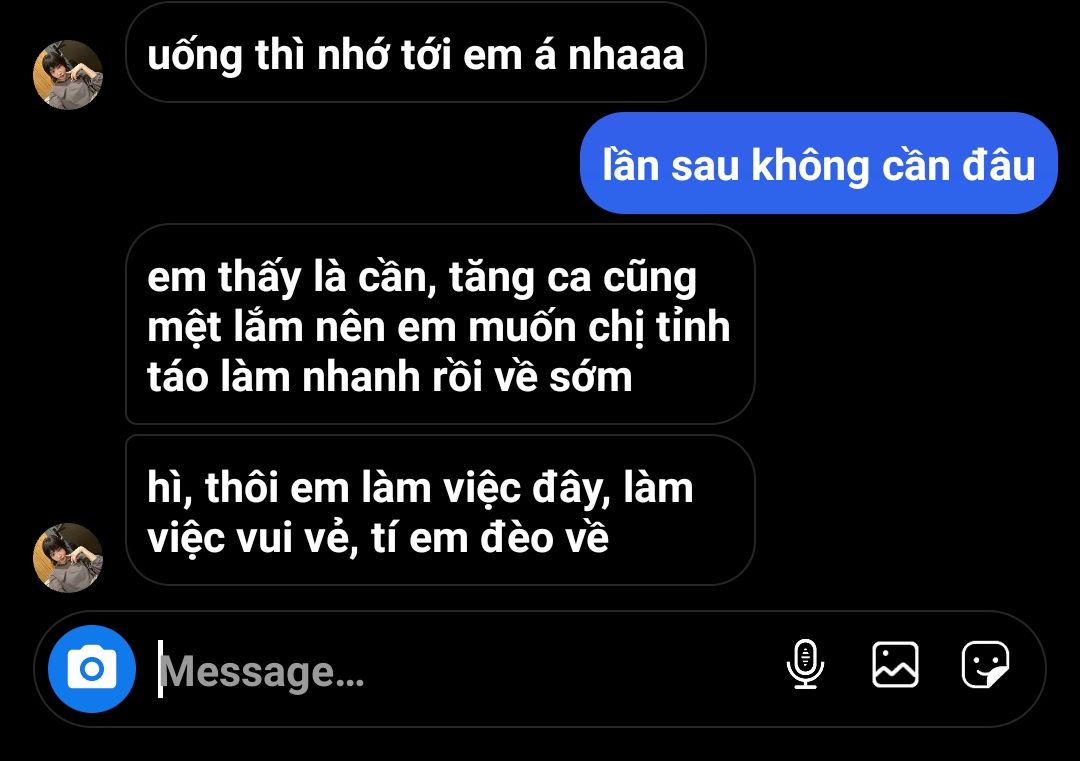Screen dimensions: 1080x761
Task: Open the blue camera button
Action: click(x=92, y=669)
